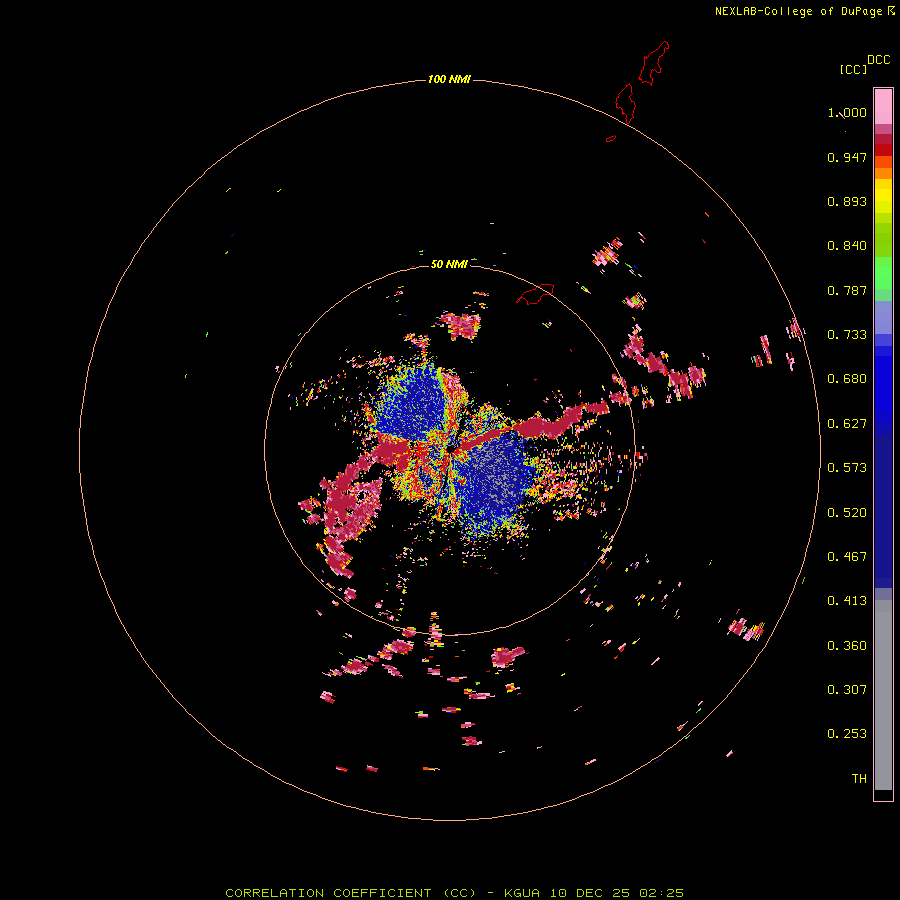The height and width of the screenshot is (900, 900).
Task: Click the Correlation Coefficient KGUA title caption
Action: click(x=454, y=893)
